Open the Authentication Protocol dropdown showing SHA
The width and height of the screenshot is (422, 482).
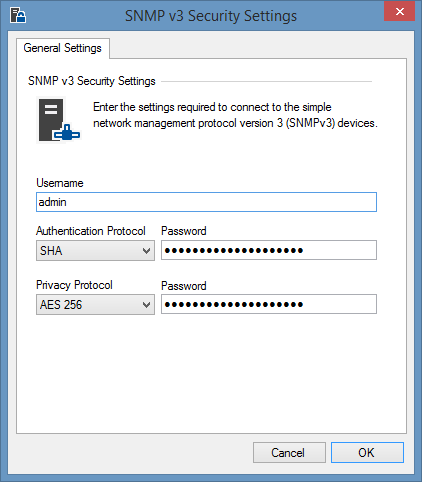(x=95, y=251)
